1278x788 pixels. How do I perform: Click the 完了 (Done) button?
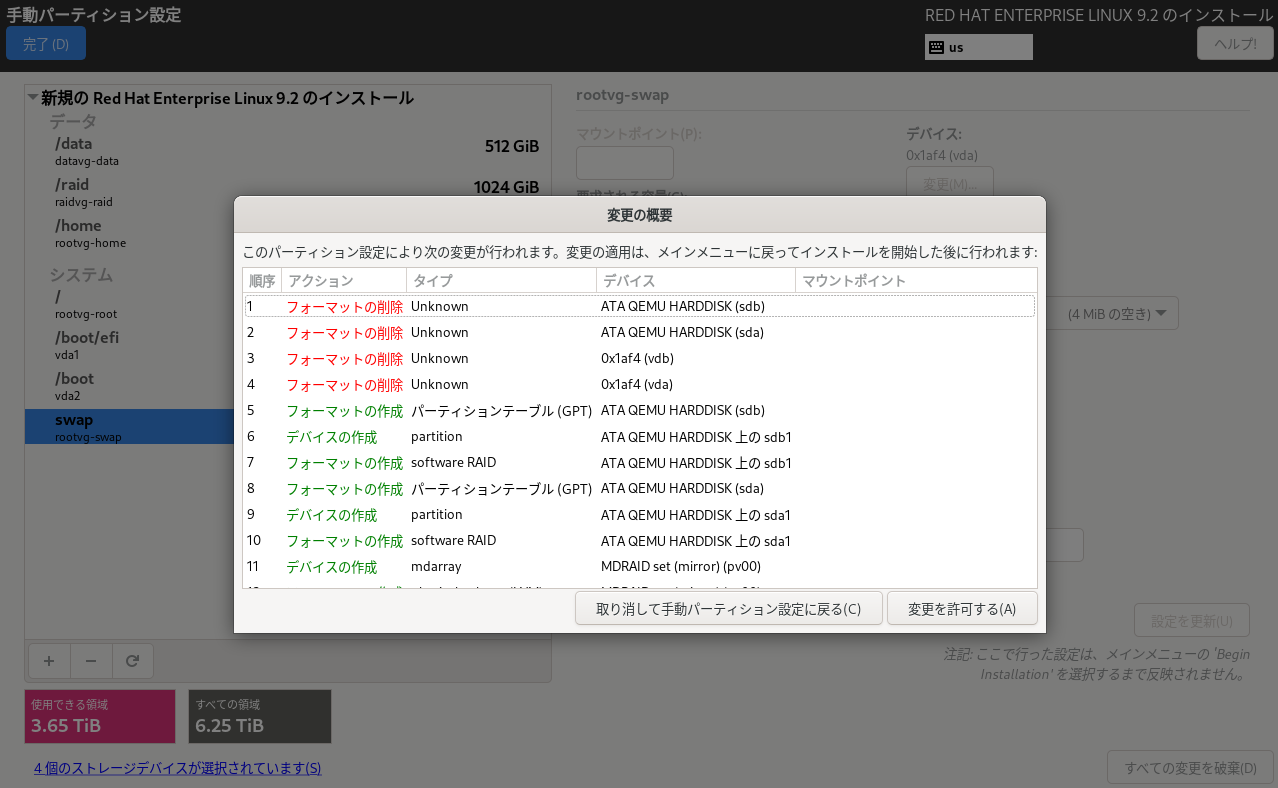click(45, 43)
